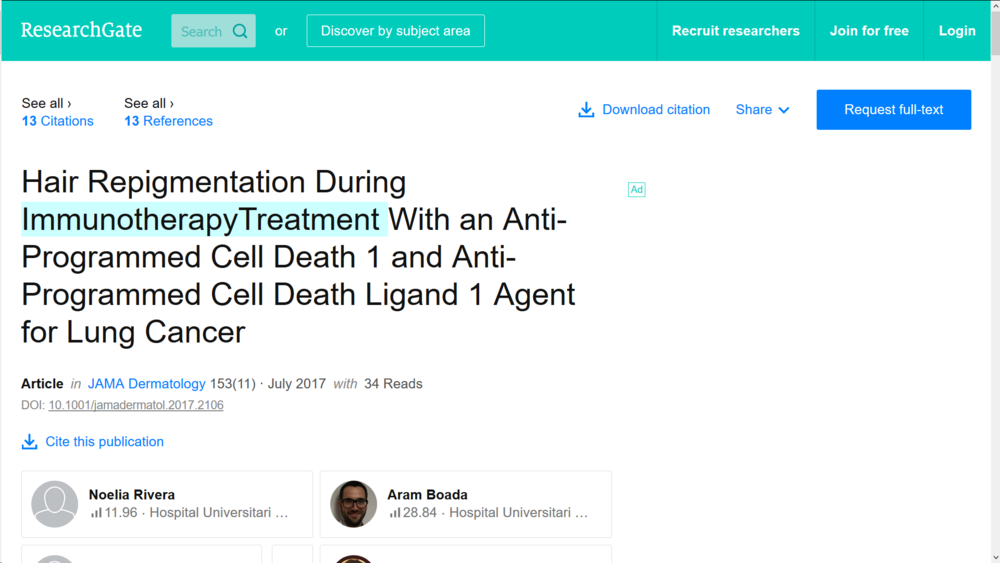
Task: Click the Ad badge icon
Action: click(636, 190)
